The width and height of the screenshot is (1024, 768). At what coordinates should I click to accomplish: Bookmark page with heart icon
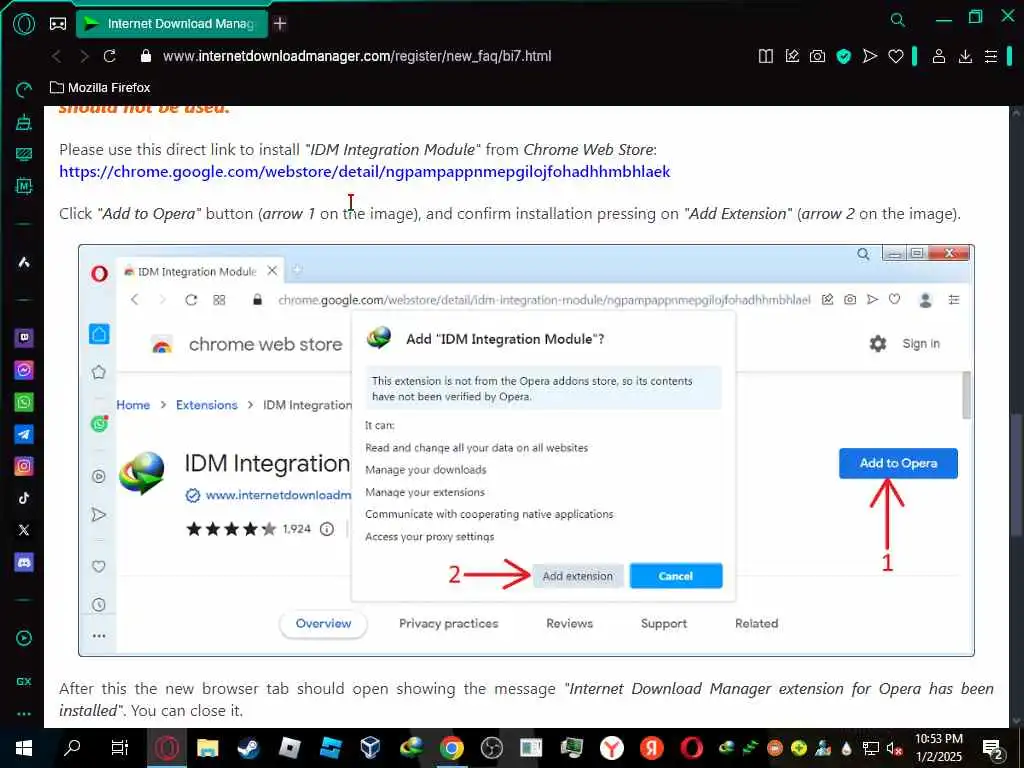point(896,56)
